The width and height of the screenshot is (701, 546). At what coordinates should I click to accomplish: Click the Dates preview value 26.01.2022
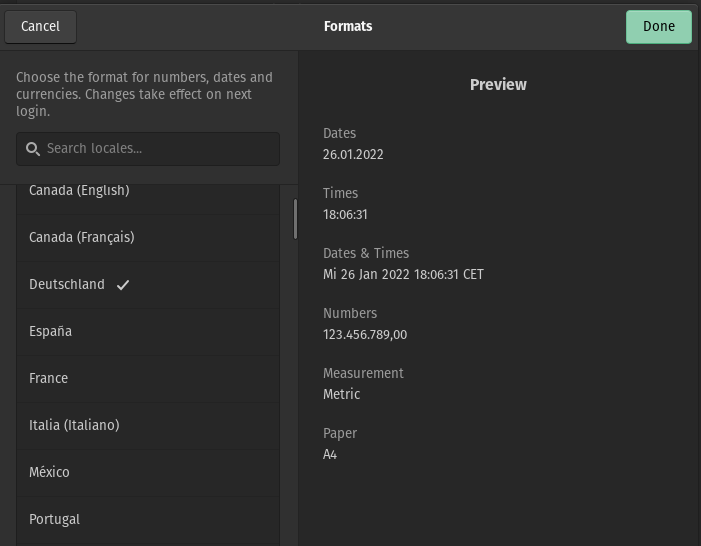(353, 155)
